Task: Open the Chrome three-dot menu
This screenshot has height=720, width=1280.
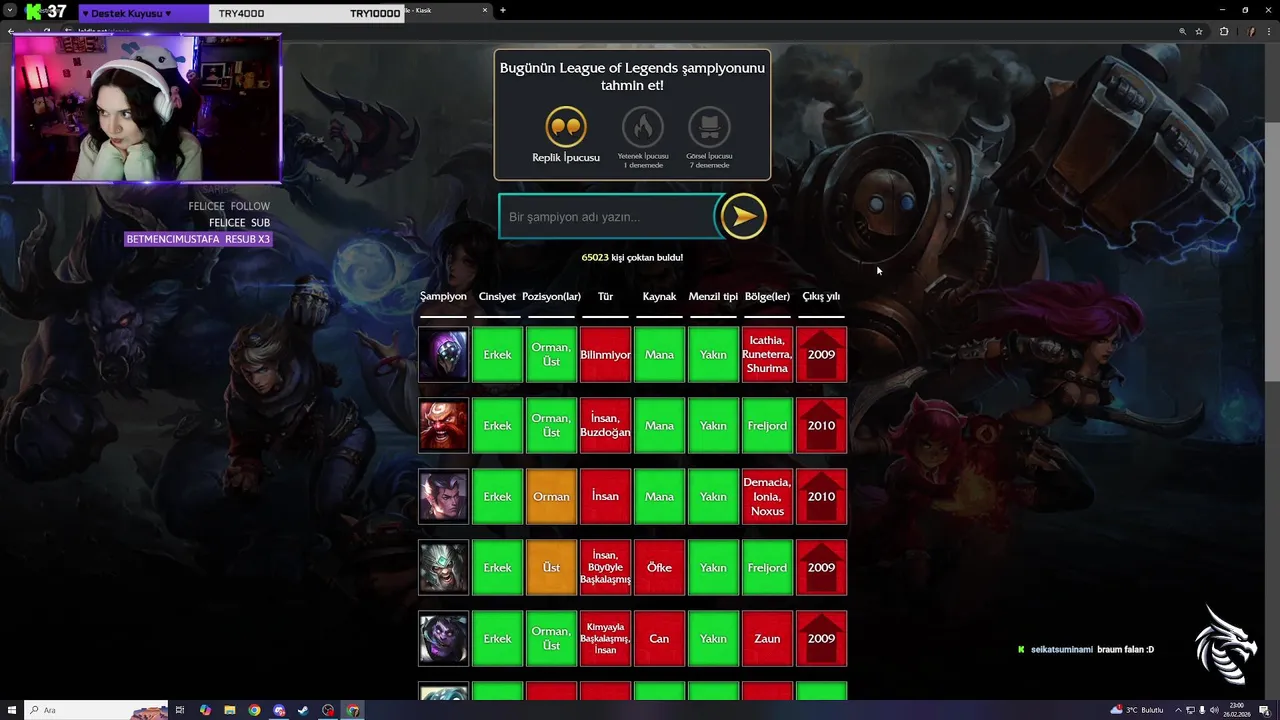Action: coord(1270,31)
